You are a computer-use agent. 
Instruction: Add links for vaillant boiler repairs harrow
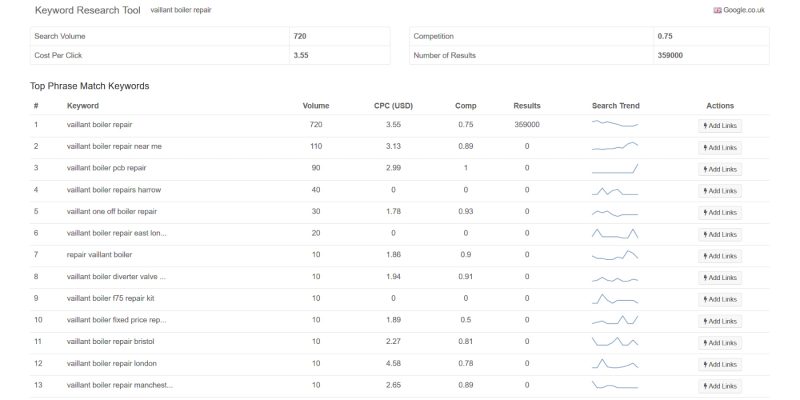pos(720,190)
